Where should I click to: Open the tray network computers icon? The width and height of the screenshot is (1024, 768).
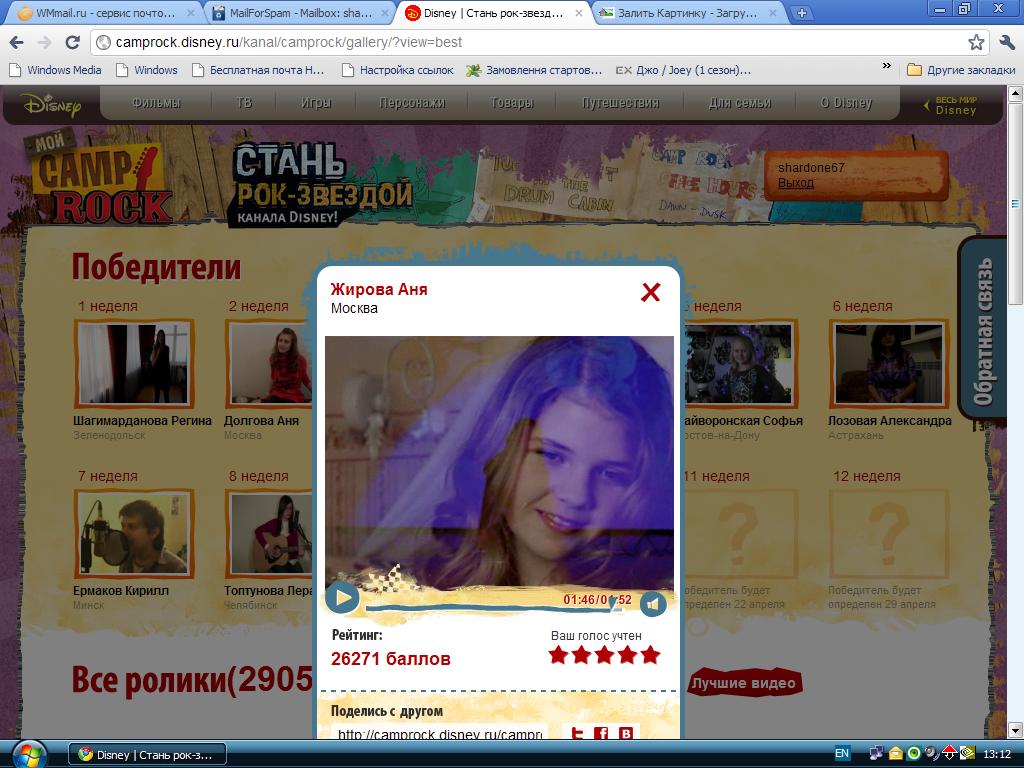(x=876, y=754)
